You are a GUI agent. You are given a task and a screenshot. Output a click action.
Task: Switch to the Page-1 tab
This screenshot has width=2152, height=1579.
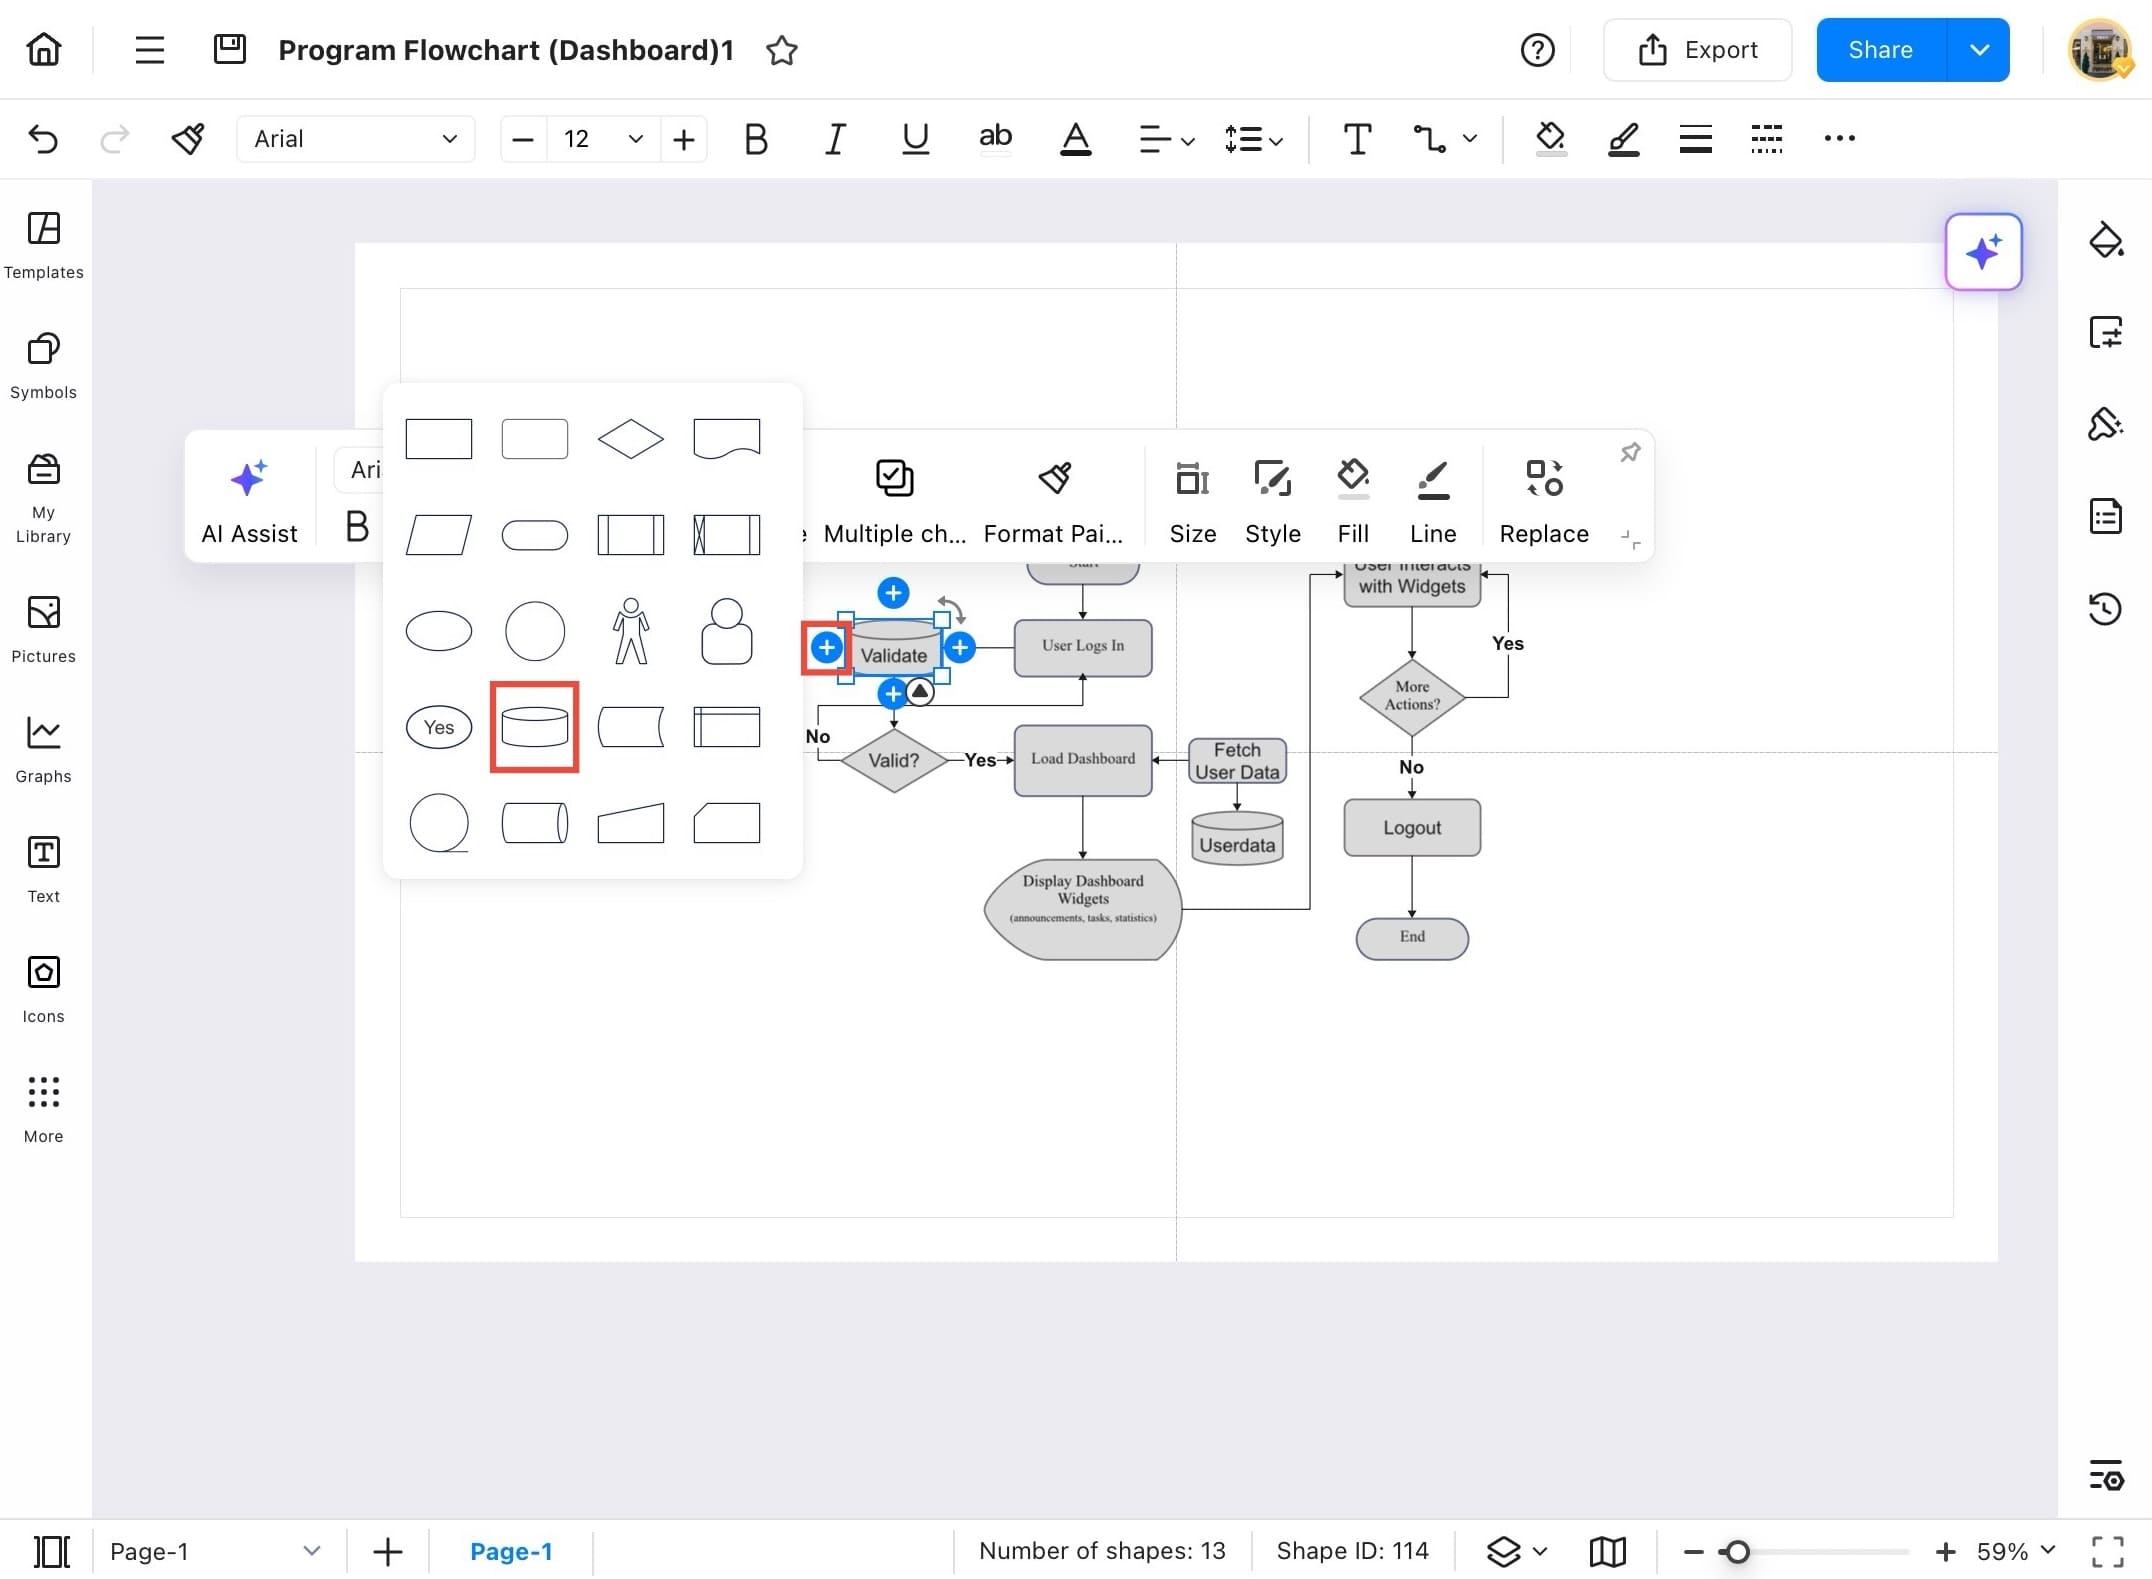[x=510, y=1551]
